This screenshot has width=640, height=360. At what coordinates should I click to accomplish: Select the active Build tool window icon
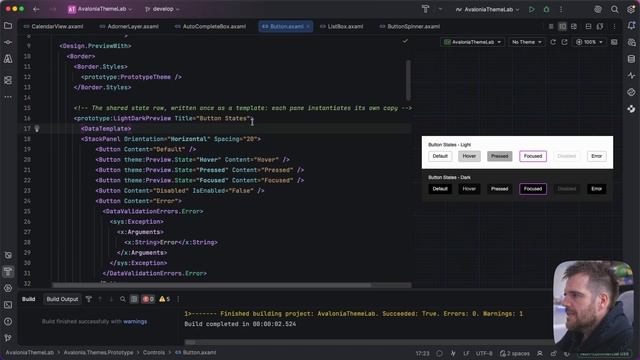click(8, 271)
